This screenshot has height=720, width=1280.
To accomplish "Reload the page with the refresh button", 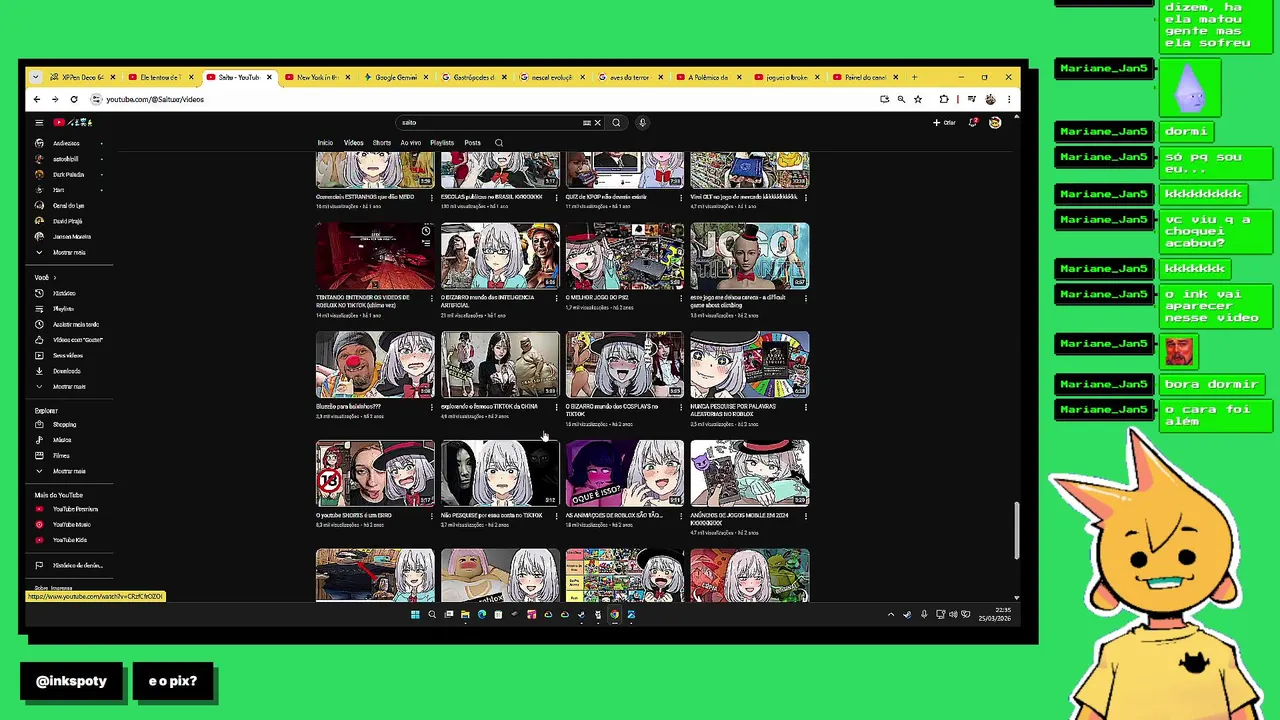I will click(73, 99).
